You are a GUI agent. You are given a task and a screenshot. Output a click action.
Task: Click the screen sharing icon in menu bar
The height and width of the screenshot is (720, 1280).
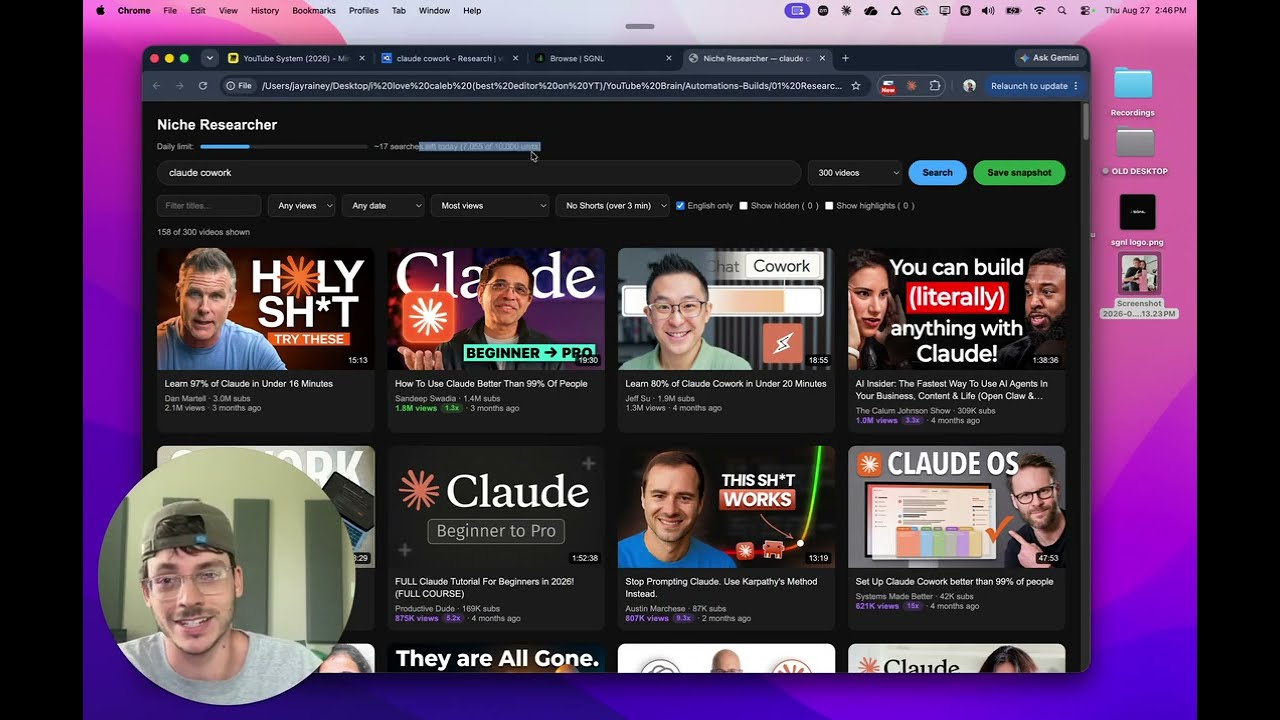coord(797,10)
